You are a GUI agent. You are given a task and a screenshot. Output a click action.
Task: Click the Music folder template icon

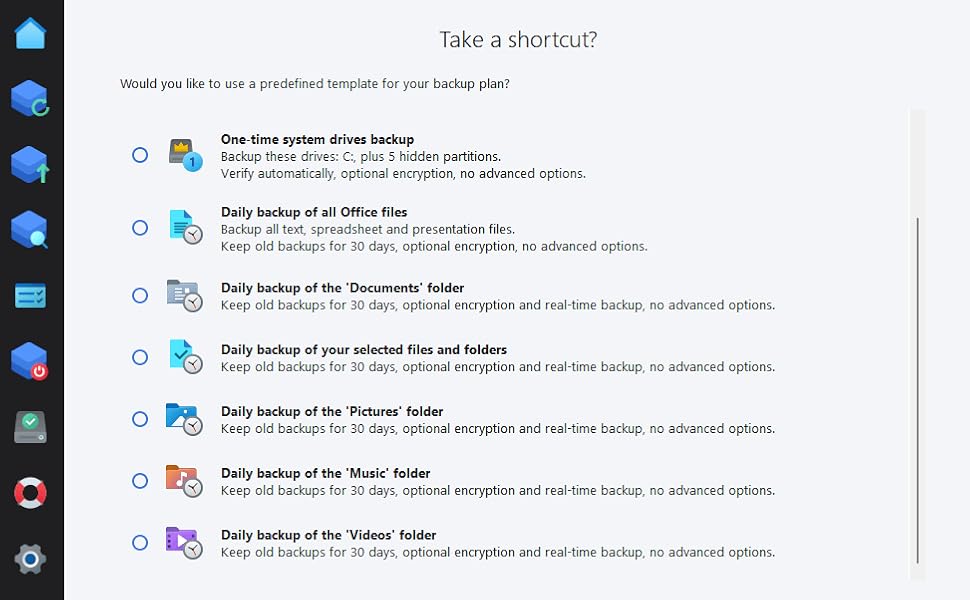point(184,481)
